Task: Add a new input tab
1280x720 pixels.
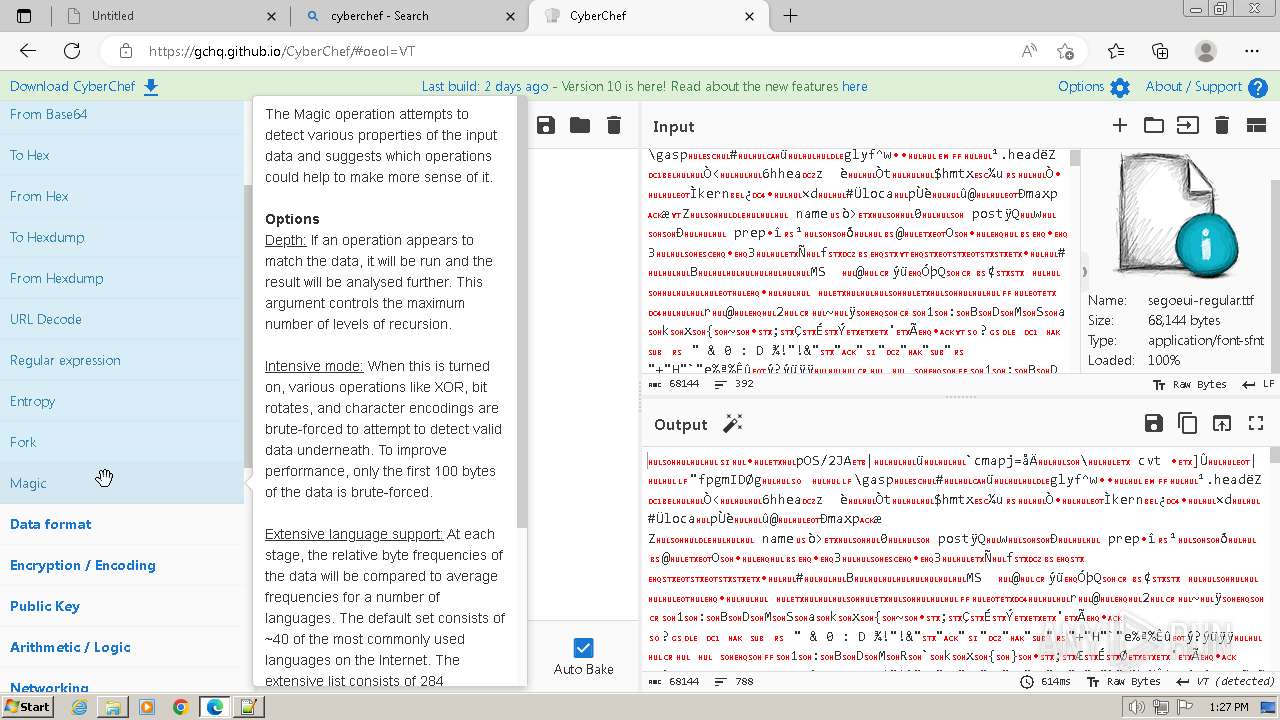Action: click(x=1120, y=125)
